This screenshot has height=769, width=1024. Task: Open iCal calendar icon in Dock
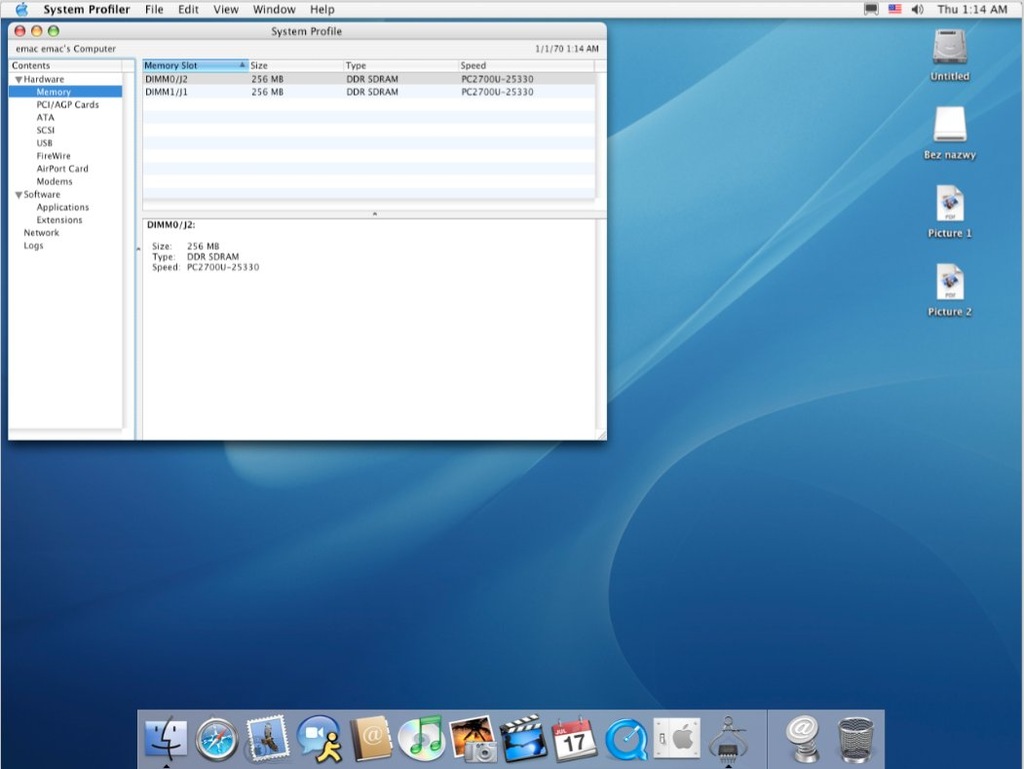pyautogui.click(x=574, y=739)
